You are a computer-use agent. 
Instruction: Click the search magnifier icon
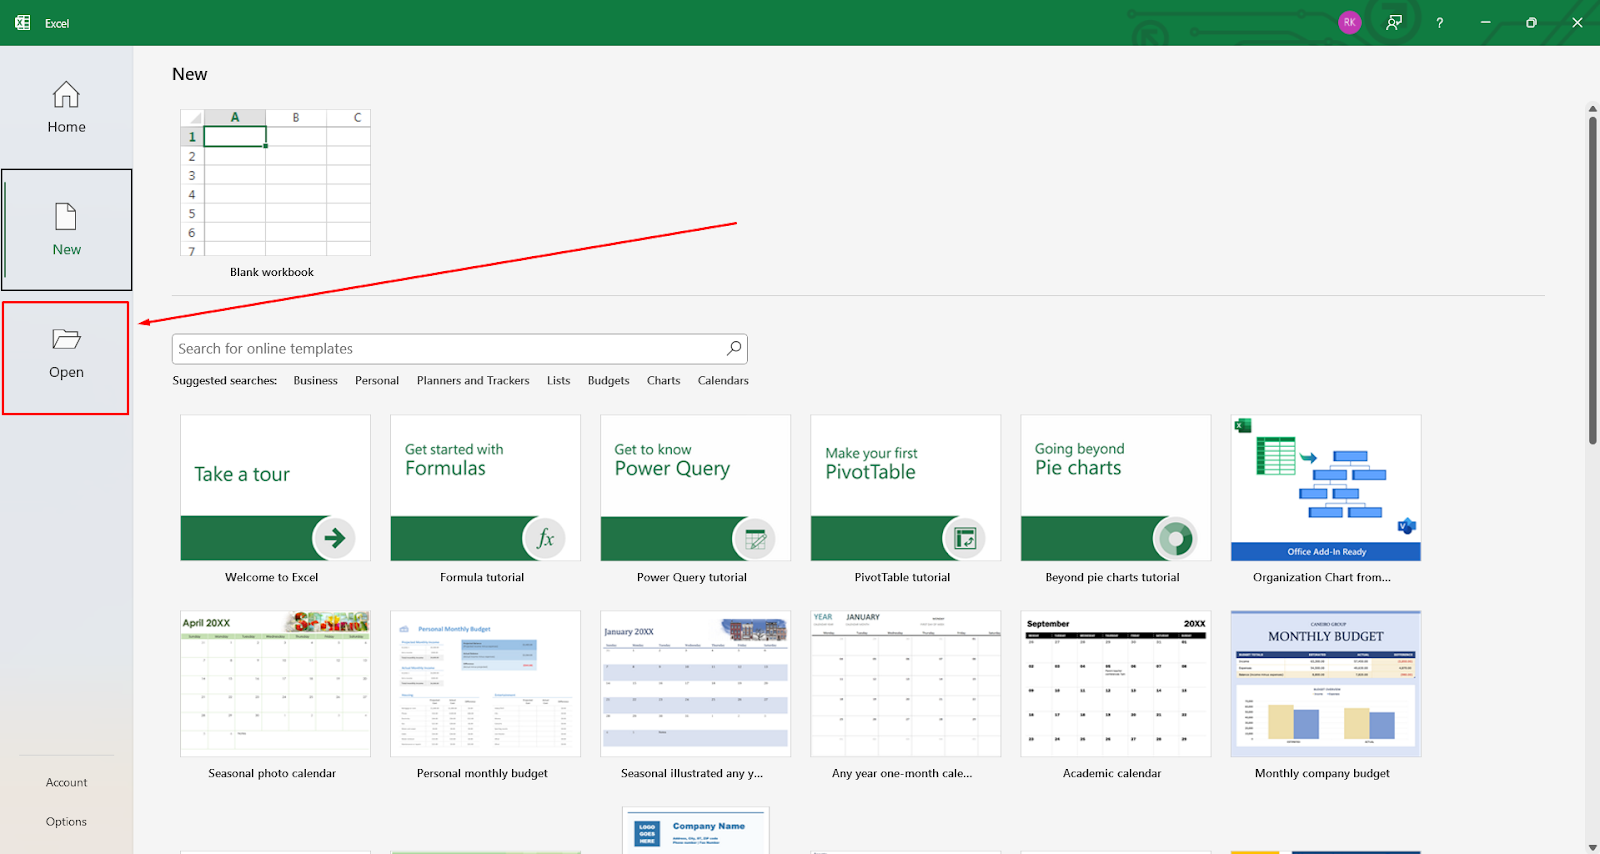[x=734, y=348]
